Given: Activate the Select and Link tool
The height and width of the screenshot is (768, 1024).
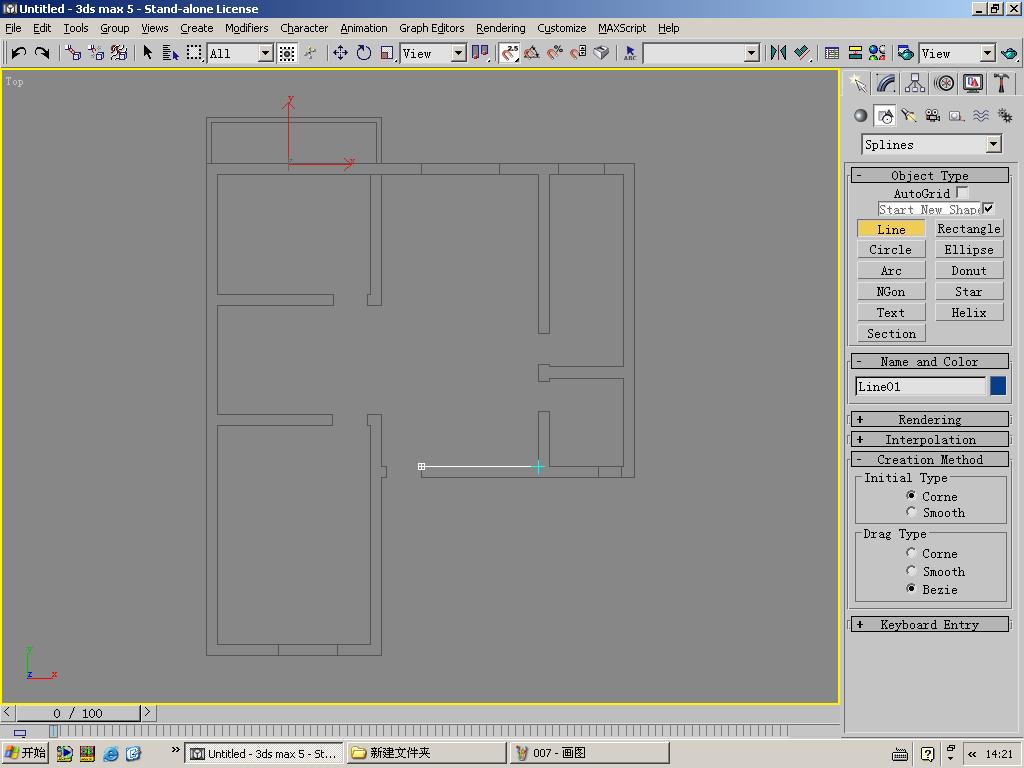Looking at the screenshot, I should [73, 53].
